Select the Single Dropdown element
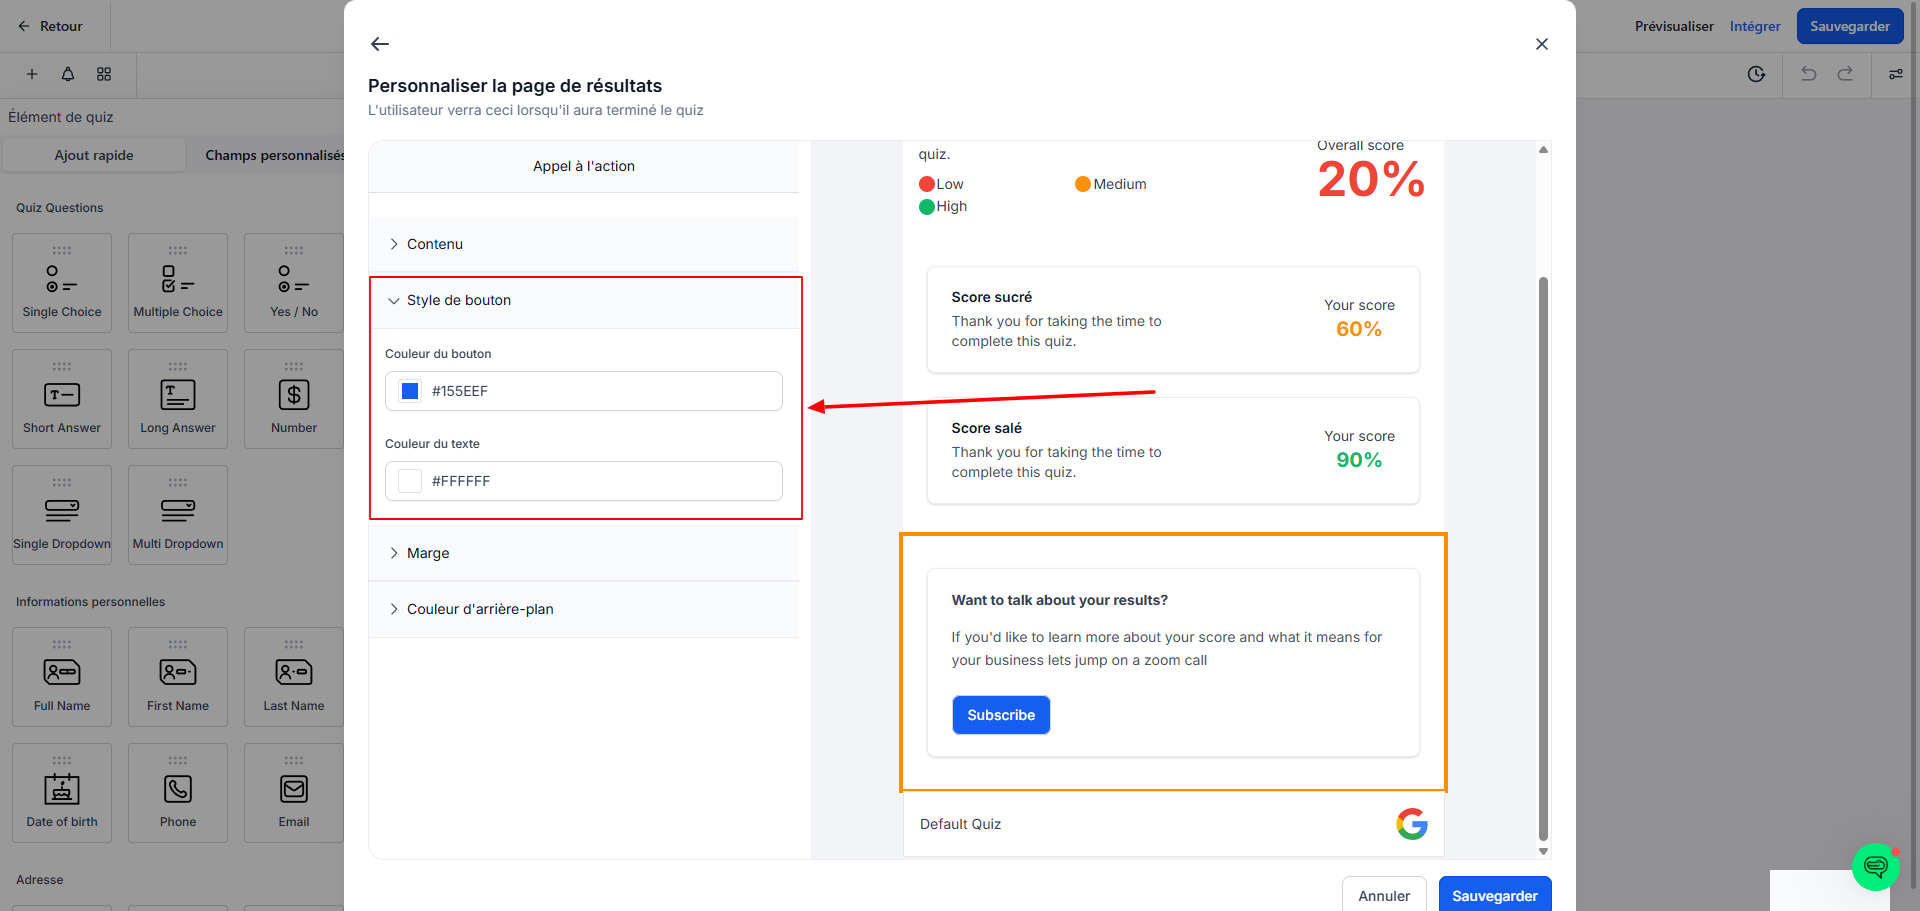Image resolution: width=1920 pixels, height=911 pixels. pyautogui.click(x=62, y=515)
